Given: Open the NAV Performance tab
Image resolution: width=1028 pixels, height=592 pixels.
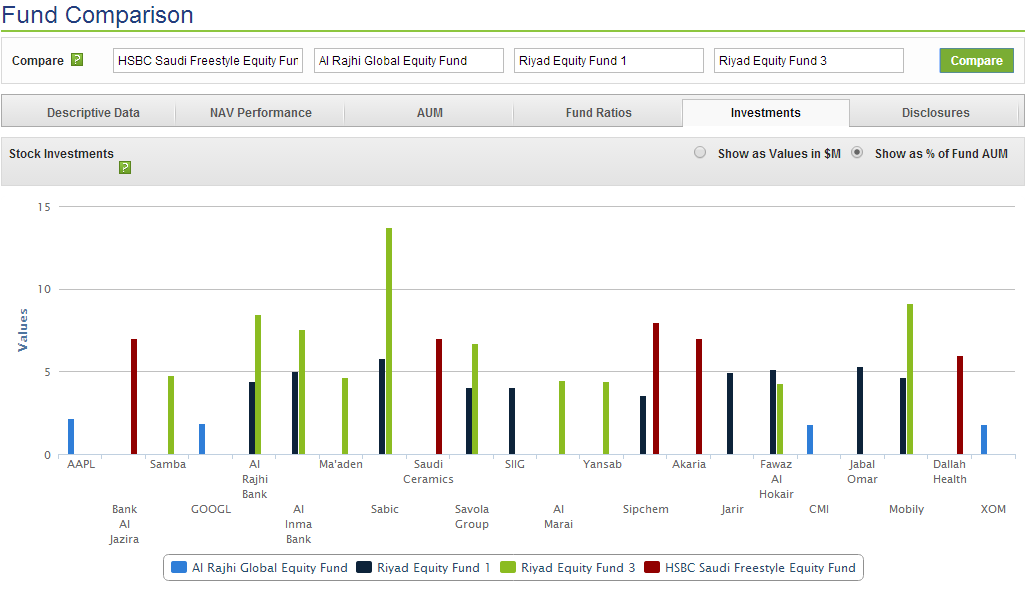Looking at the screenshot, I should click(260, 113).
